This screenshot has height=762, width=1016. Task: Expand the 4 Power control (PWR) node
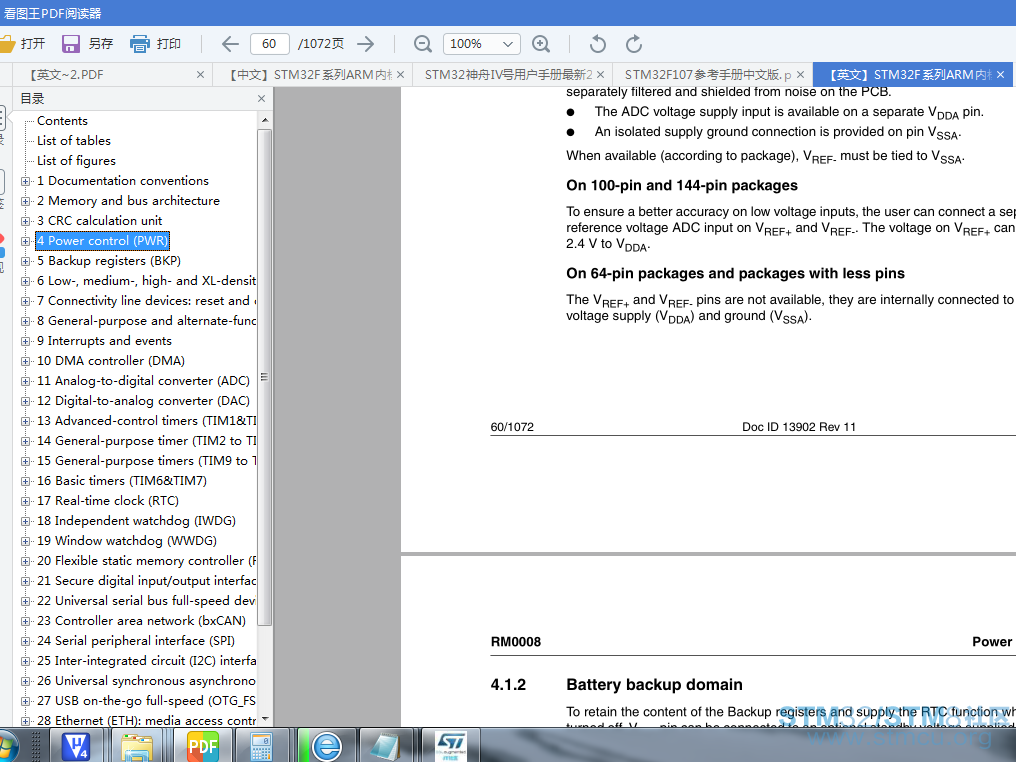point(25,241)
